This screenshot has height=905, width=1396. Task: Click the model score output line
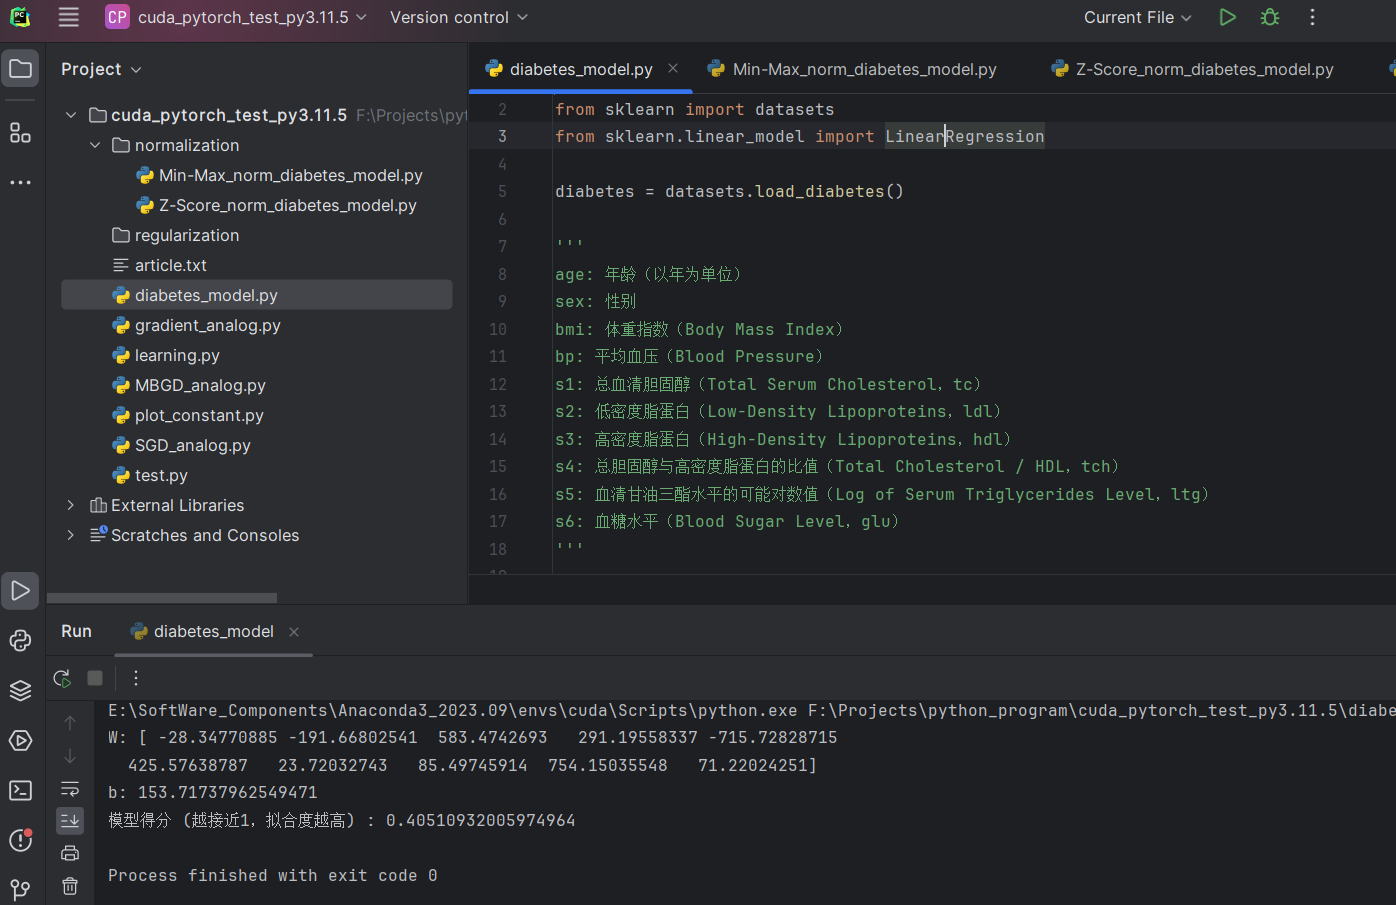(x=342, y=820)
